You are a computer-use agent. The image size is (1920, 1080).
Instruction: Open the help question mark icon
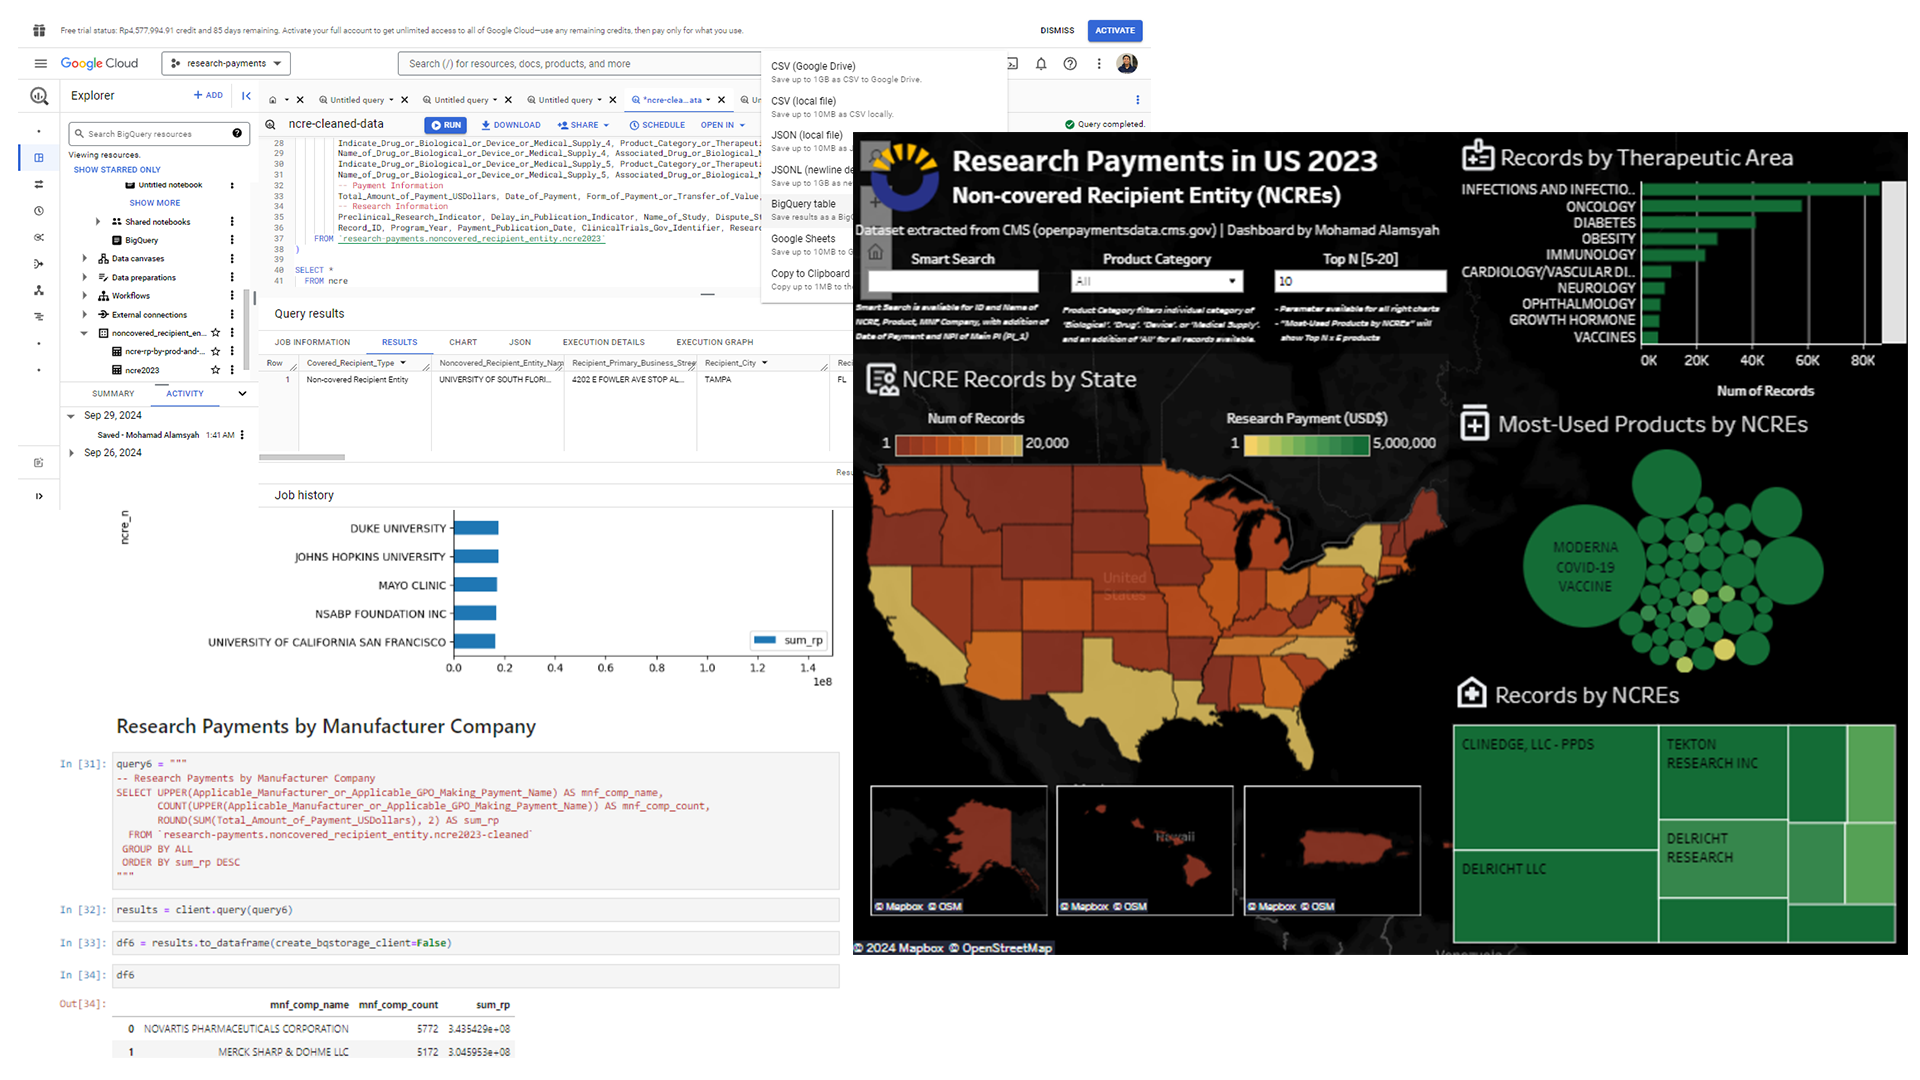[1070, 63]
